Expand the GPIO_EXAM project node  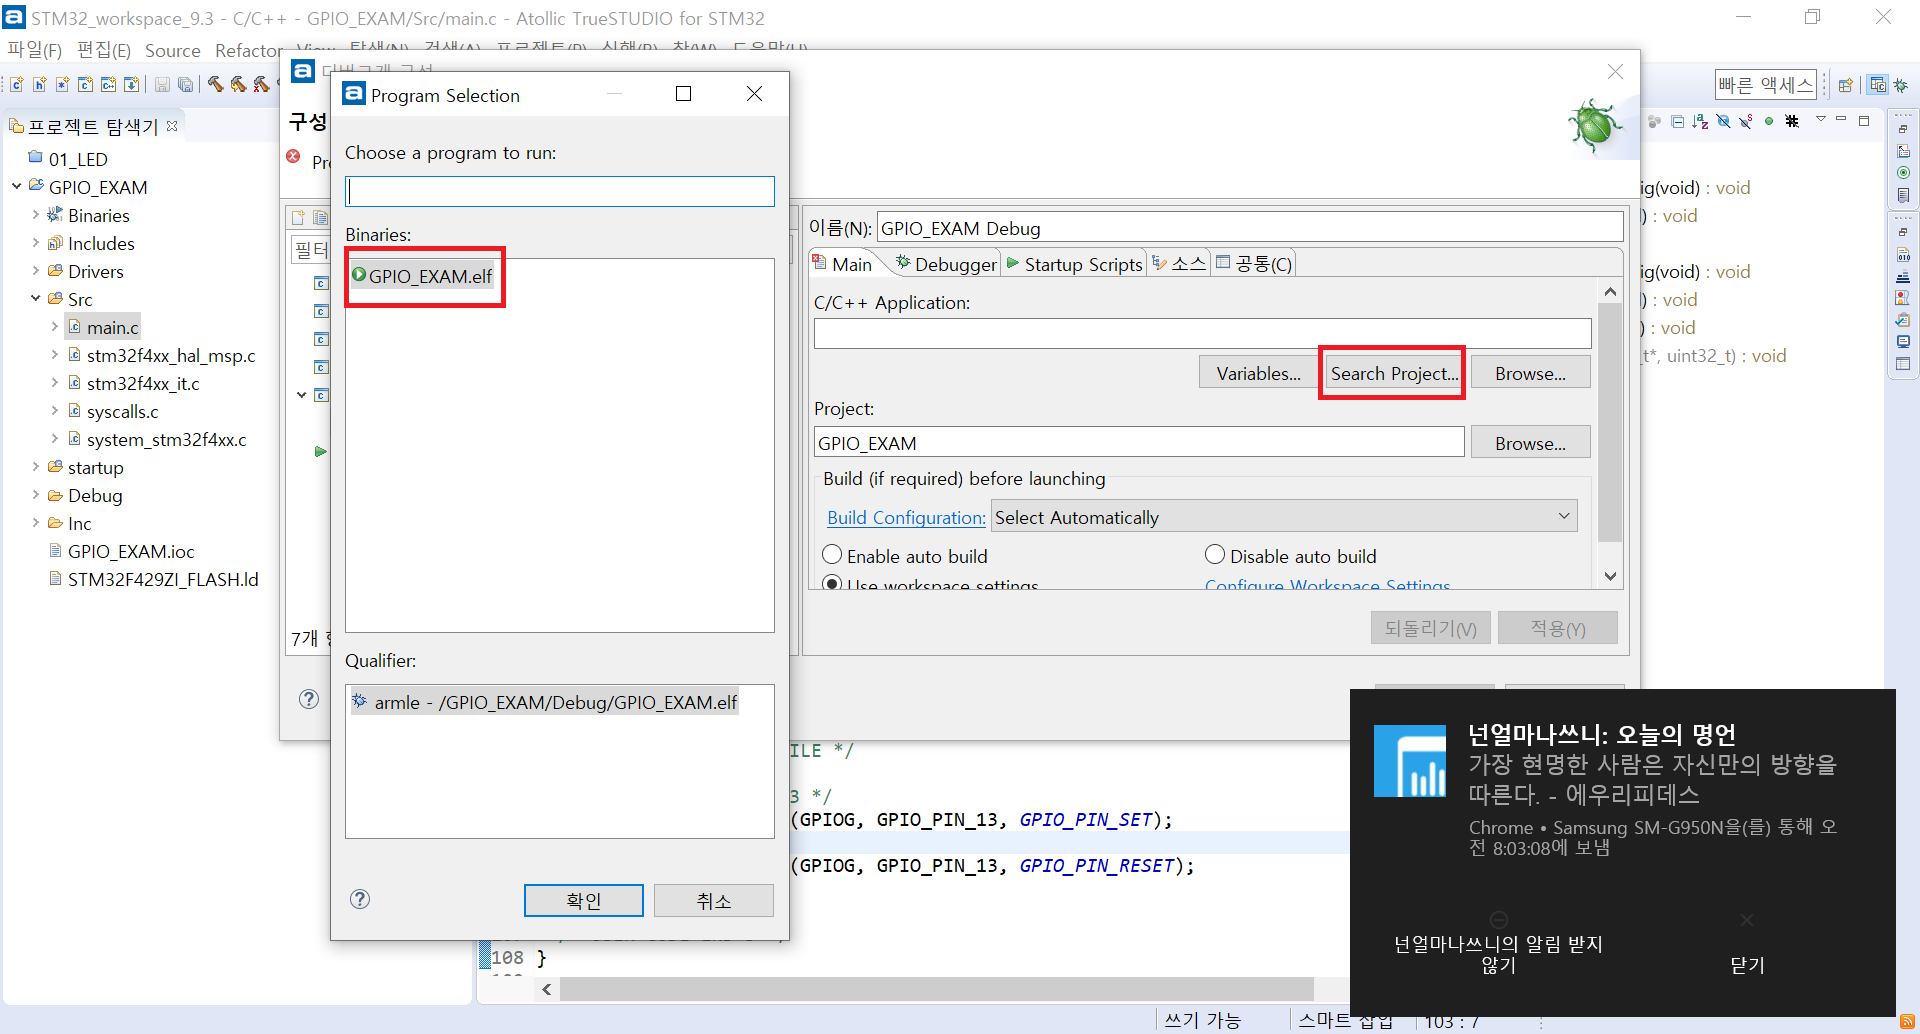point(17,186)
